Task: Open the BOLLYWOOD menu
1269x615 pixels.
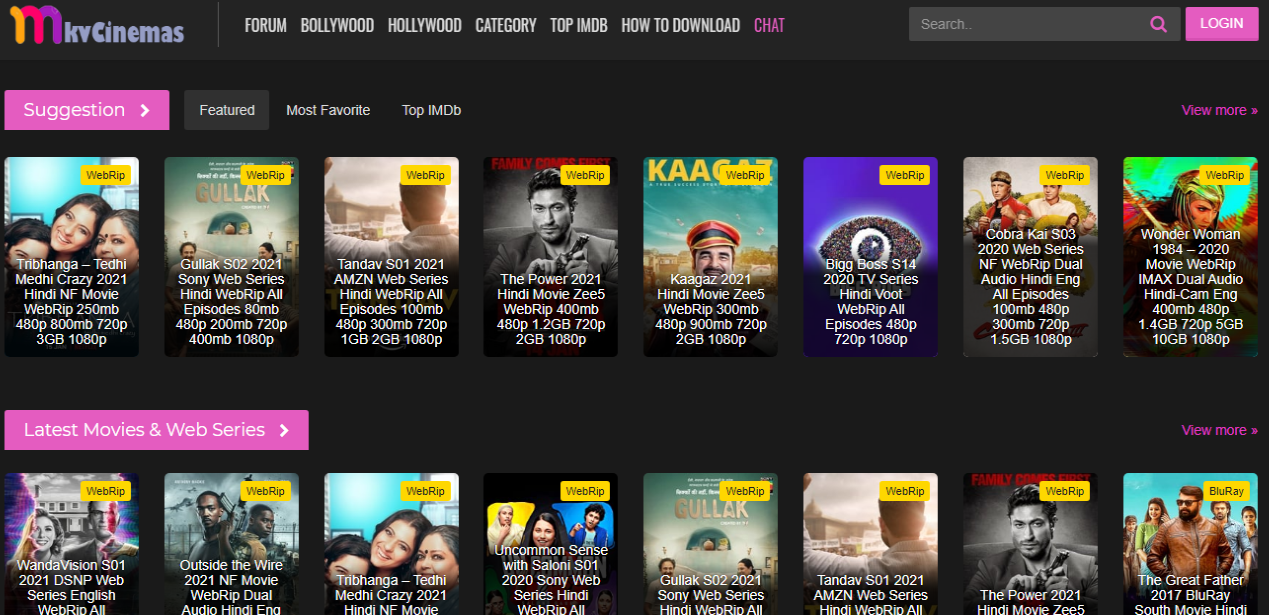Action: pyautogui.click(x=337, y=25)
